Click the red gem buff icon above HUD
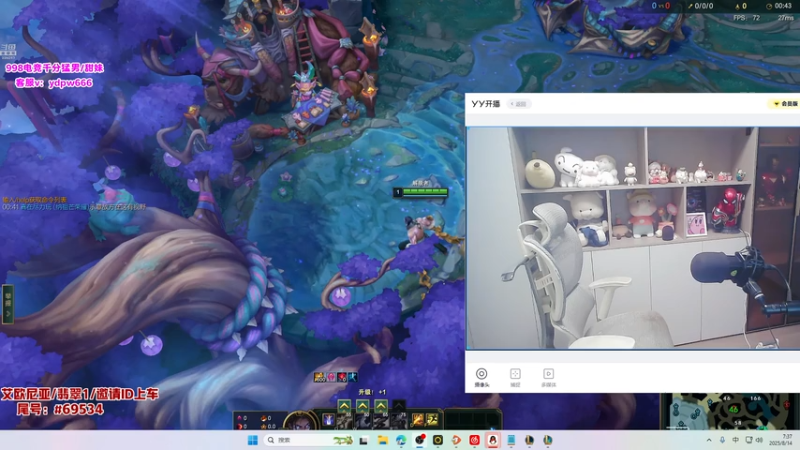The width and height of the screenshot is (800, 450). coord(342,377)
